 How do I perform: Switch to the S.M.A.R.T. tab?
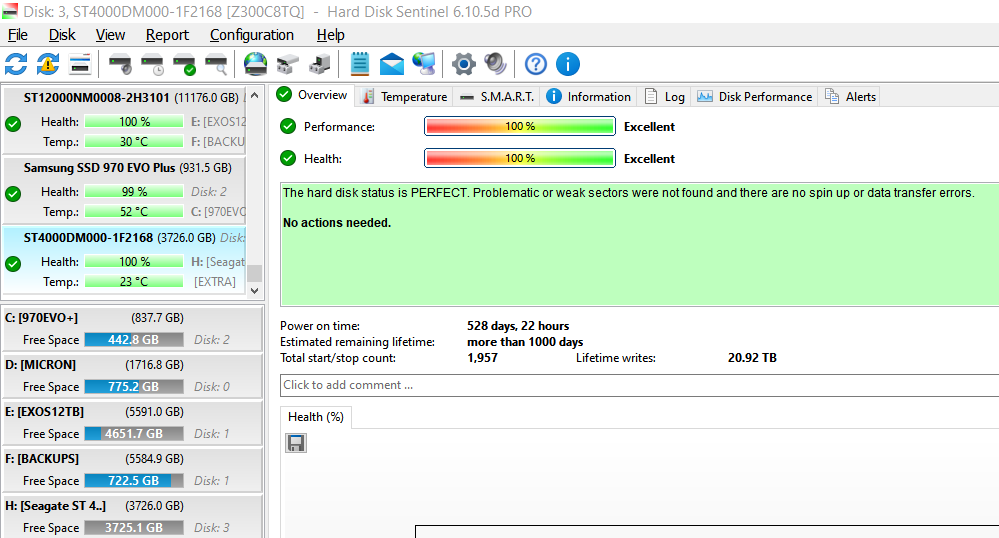point(497,96)
